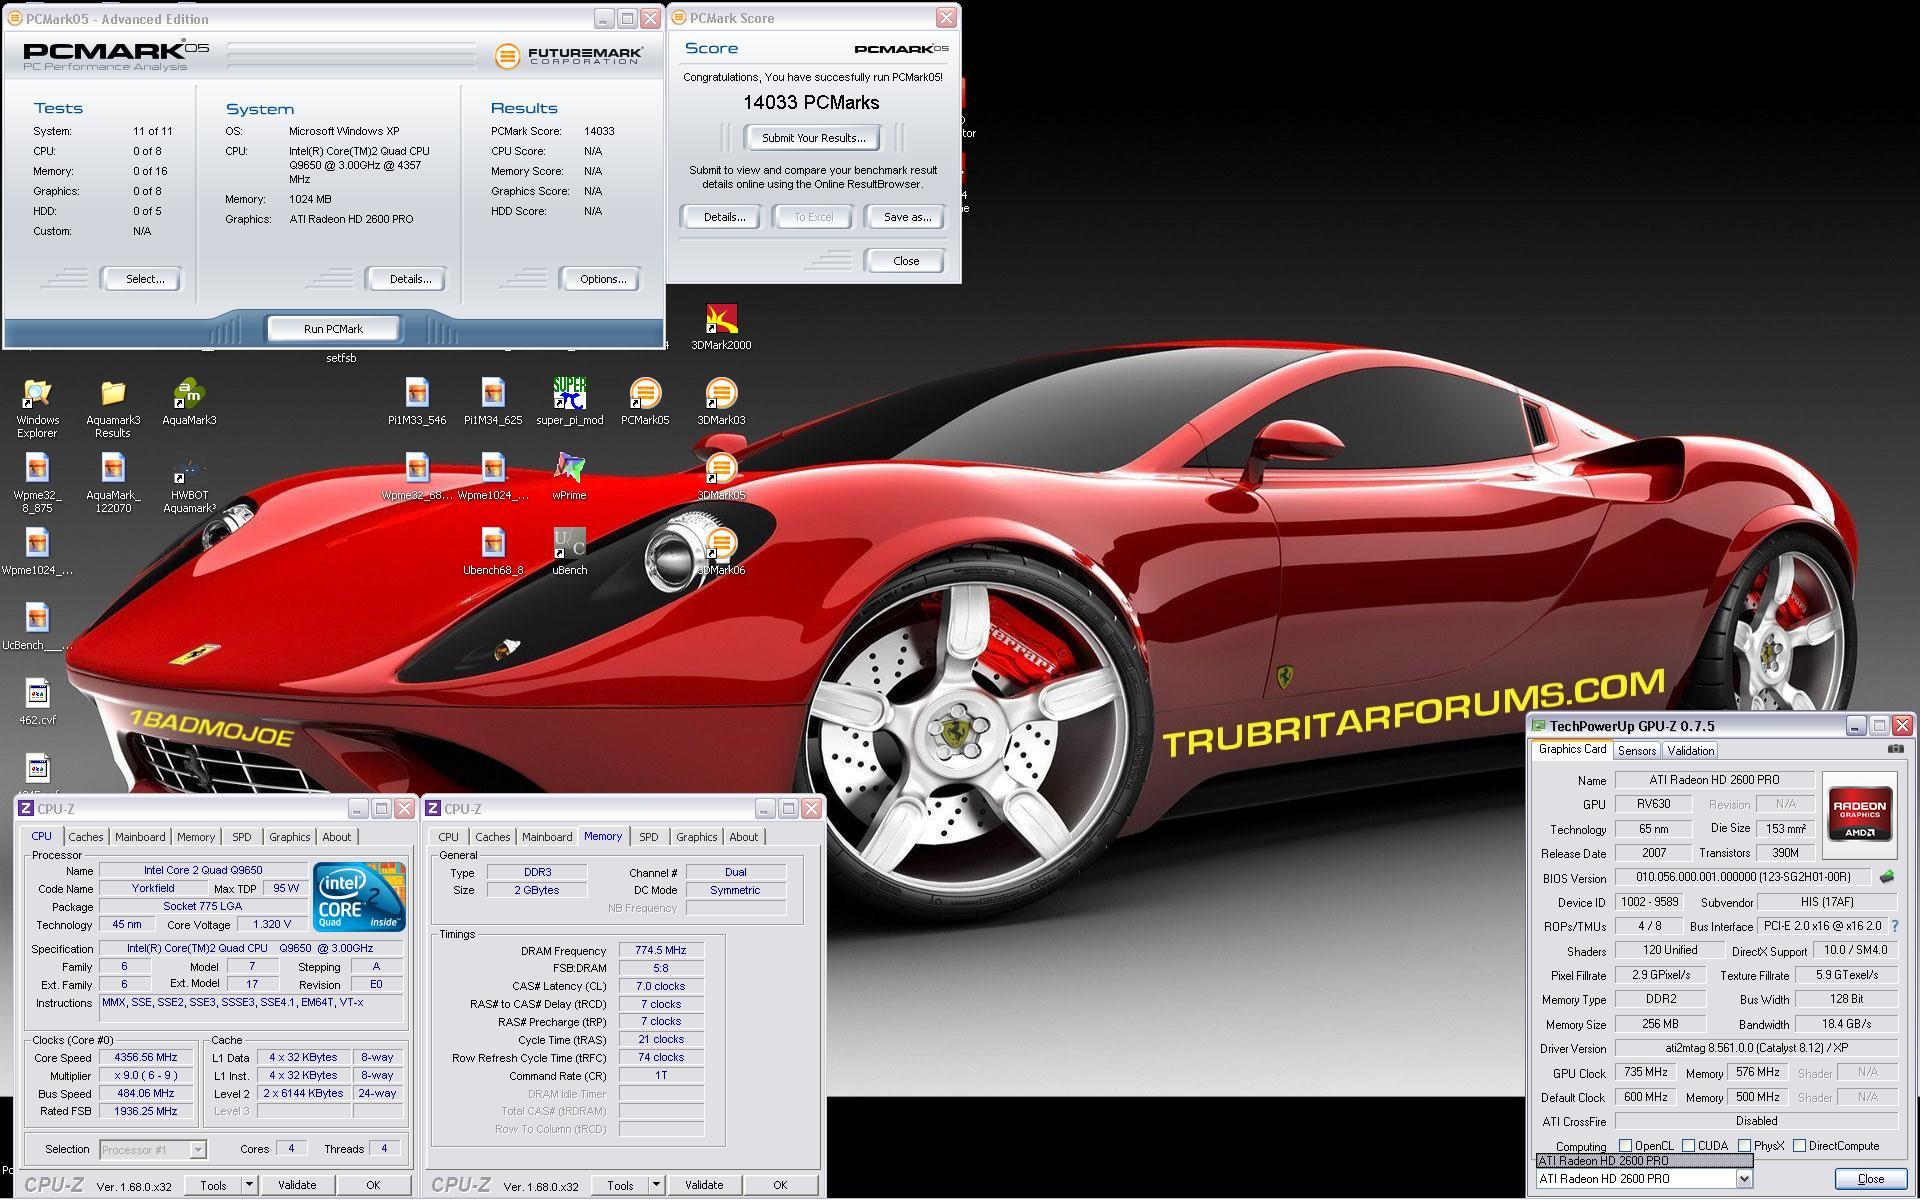Launch the 3DMark2000 desktop shortcut
The width and height of the screenshot is (1920, 1200).
[721, 327]
